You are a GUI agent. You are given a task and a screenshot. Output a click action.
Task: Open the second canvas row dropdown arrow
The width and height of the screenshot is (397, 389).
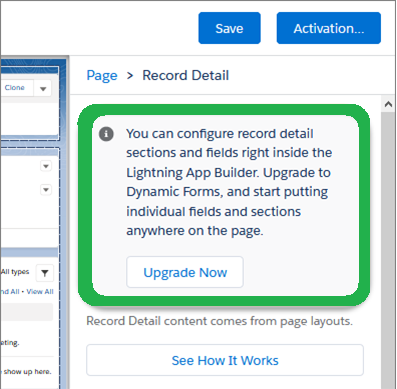46,190
